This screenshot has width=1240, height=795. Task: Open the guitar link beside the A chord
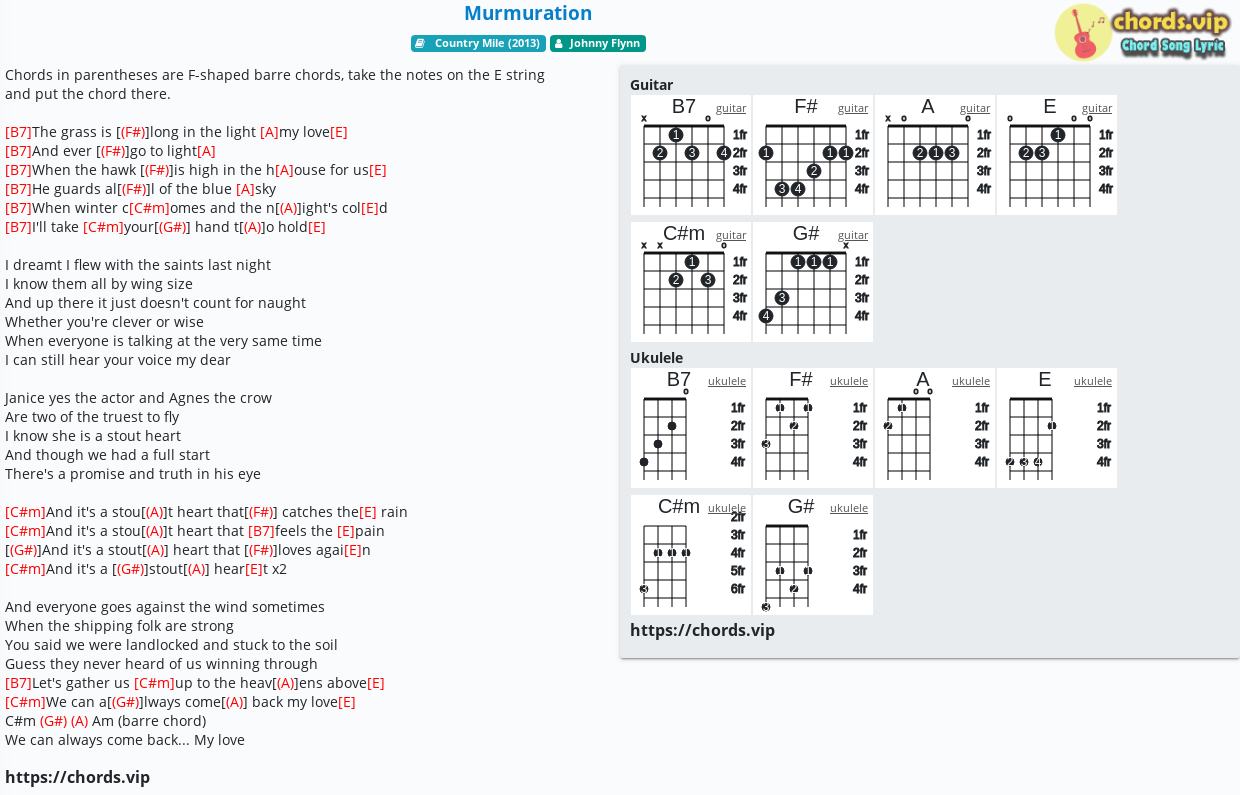click(975, 108)
